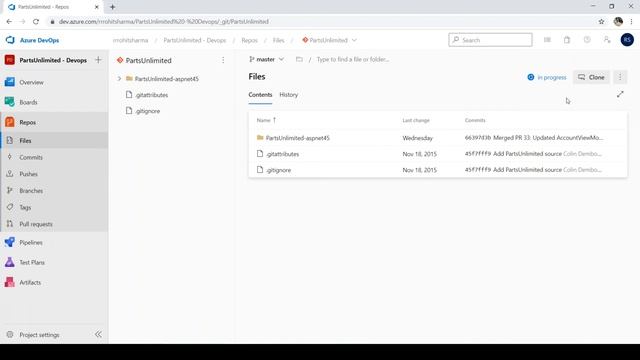Image resolution: width=640 pixels, height=360 pixels.
Task: Go to Commits page
Action: [x=31, y=157]
